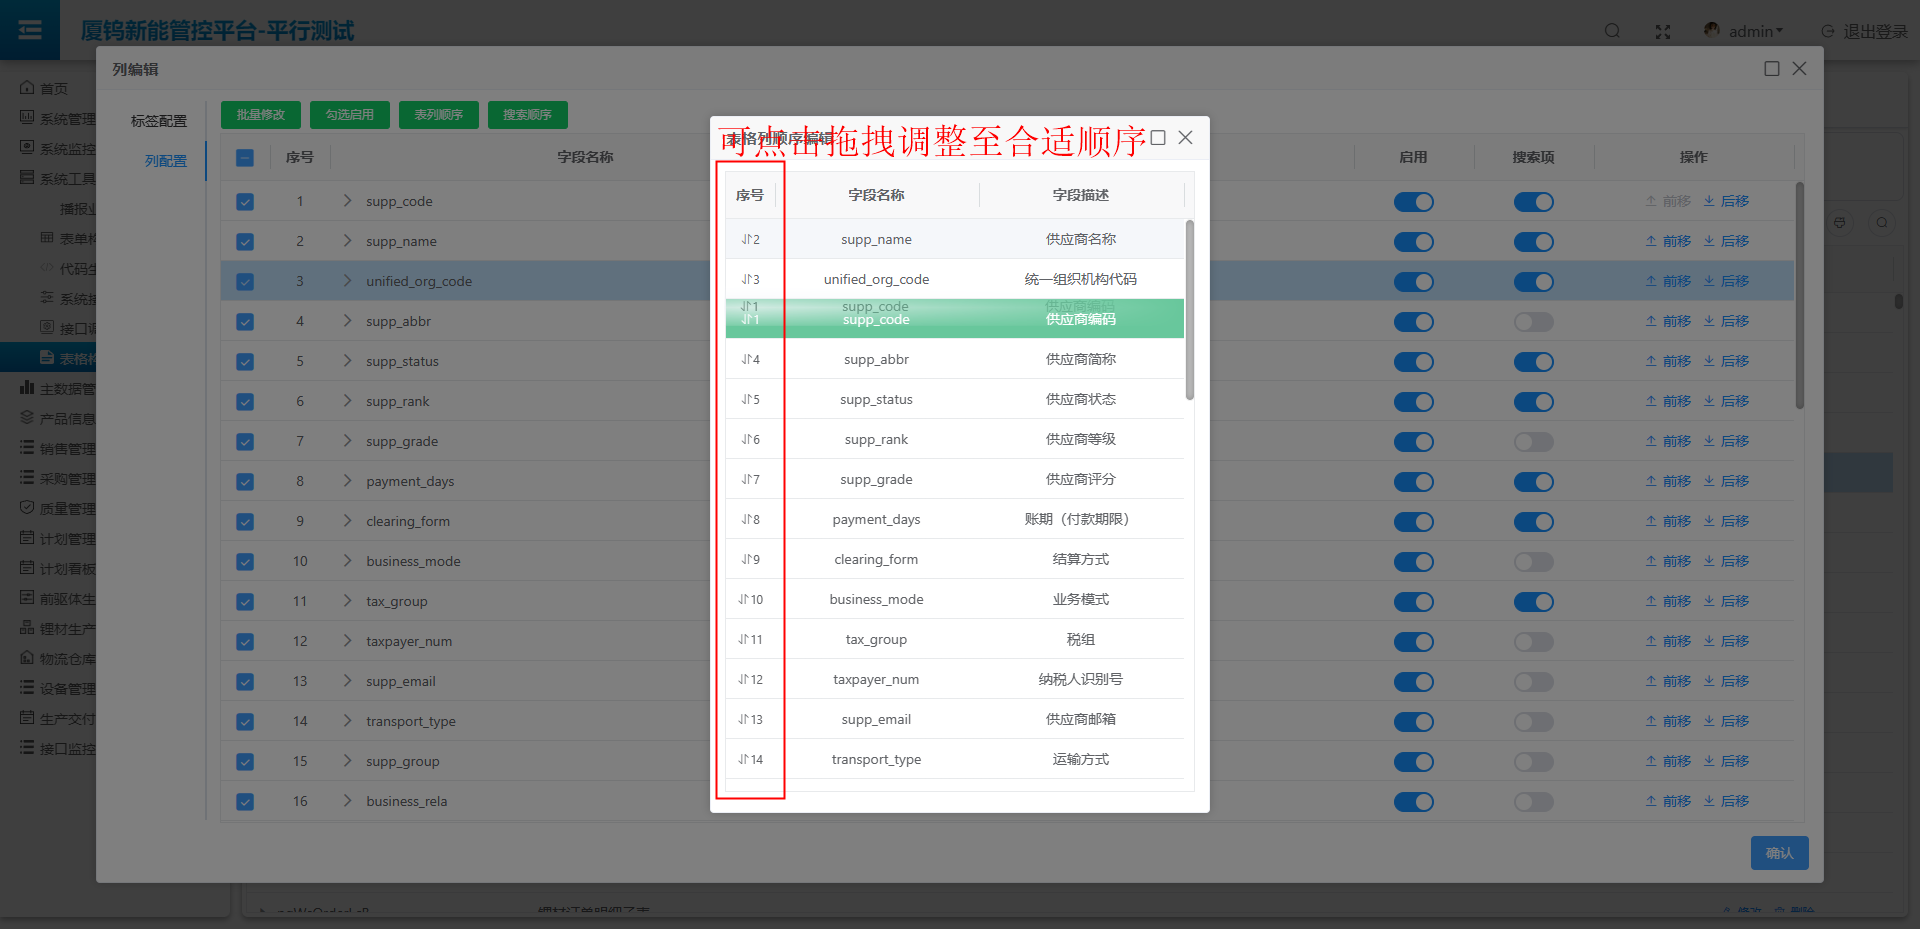The image size is (1920, 929).
Task: Maximize the table column order dialog
Action: tap(1158, 138)
